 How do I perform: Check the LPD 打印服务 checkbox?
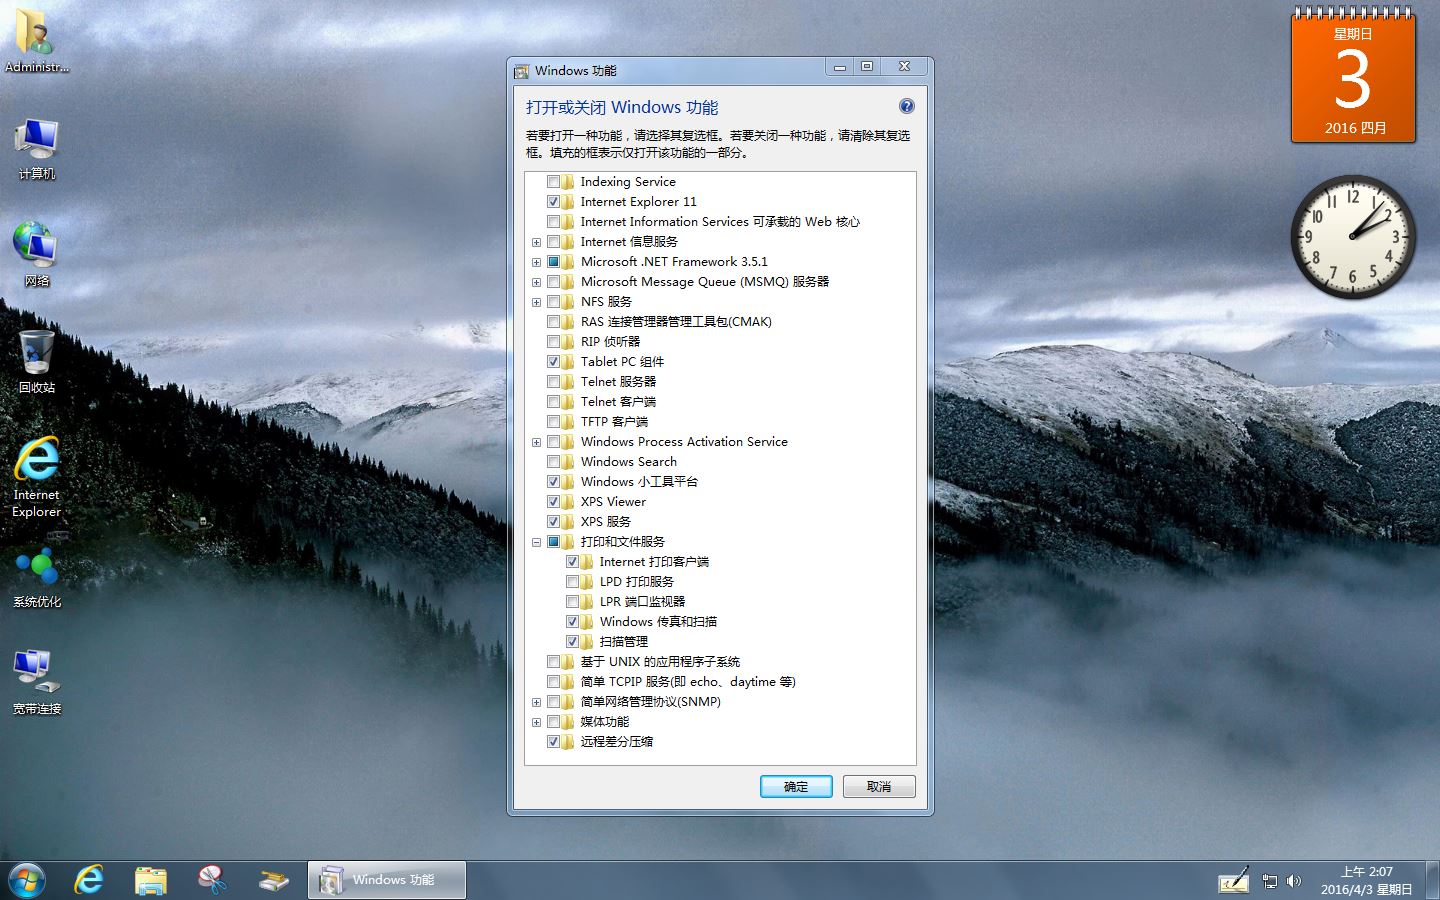coord(572,581)
